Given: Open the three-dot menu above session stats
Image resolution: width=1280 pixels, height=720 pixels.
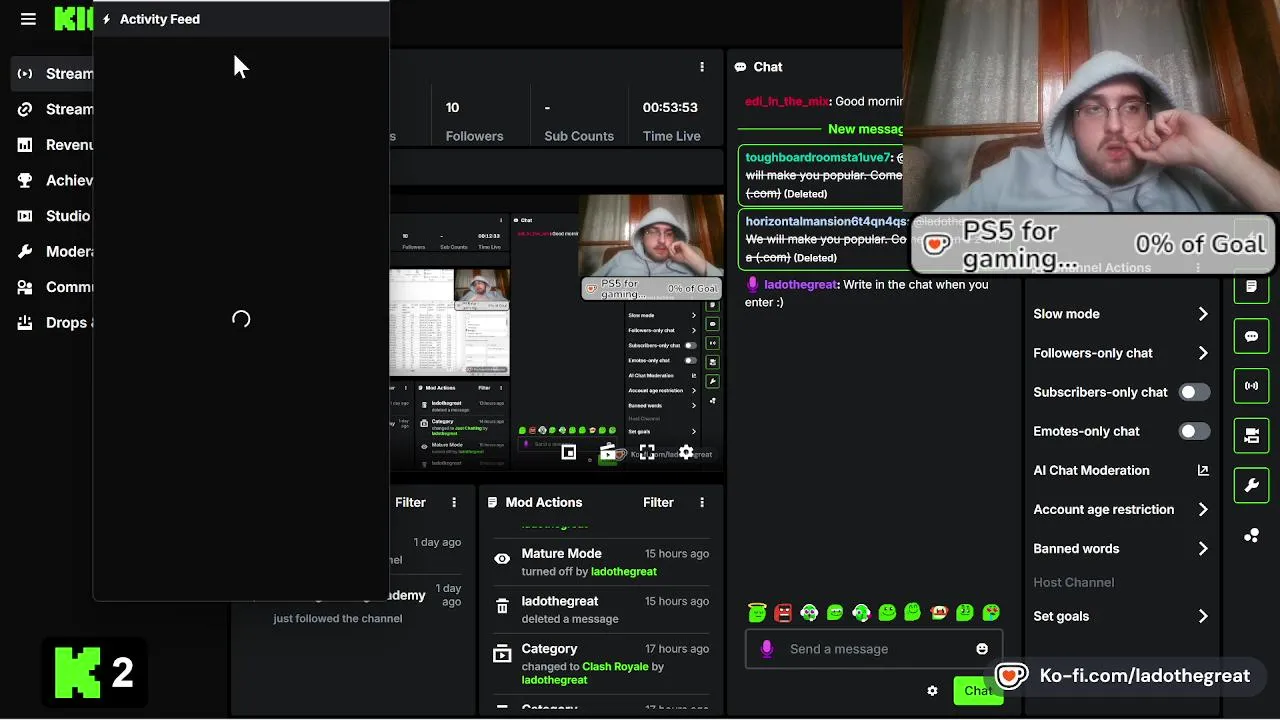Looking at the screenshot, I should tap(702, 67).
